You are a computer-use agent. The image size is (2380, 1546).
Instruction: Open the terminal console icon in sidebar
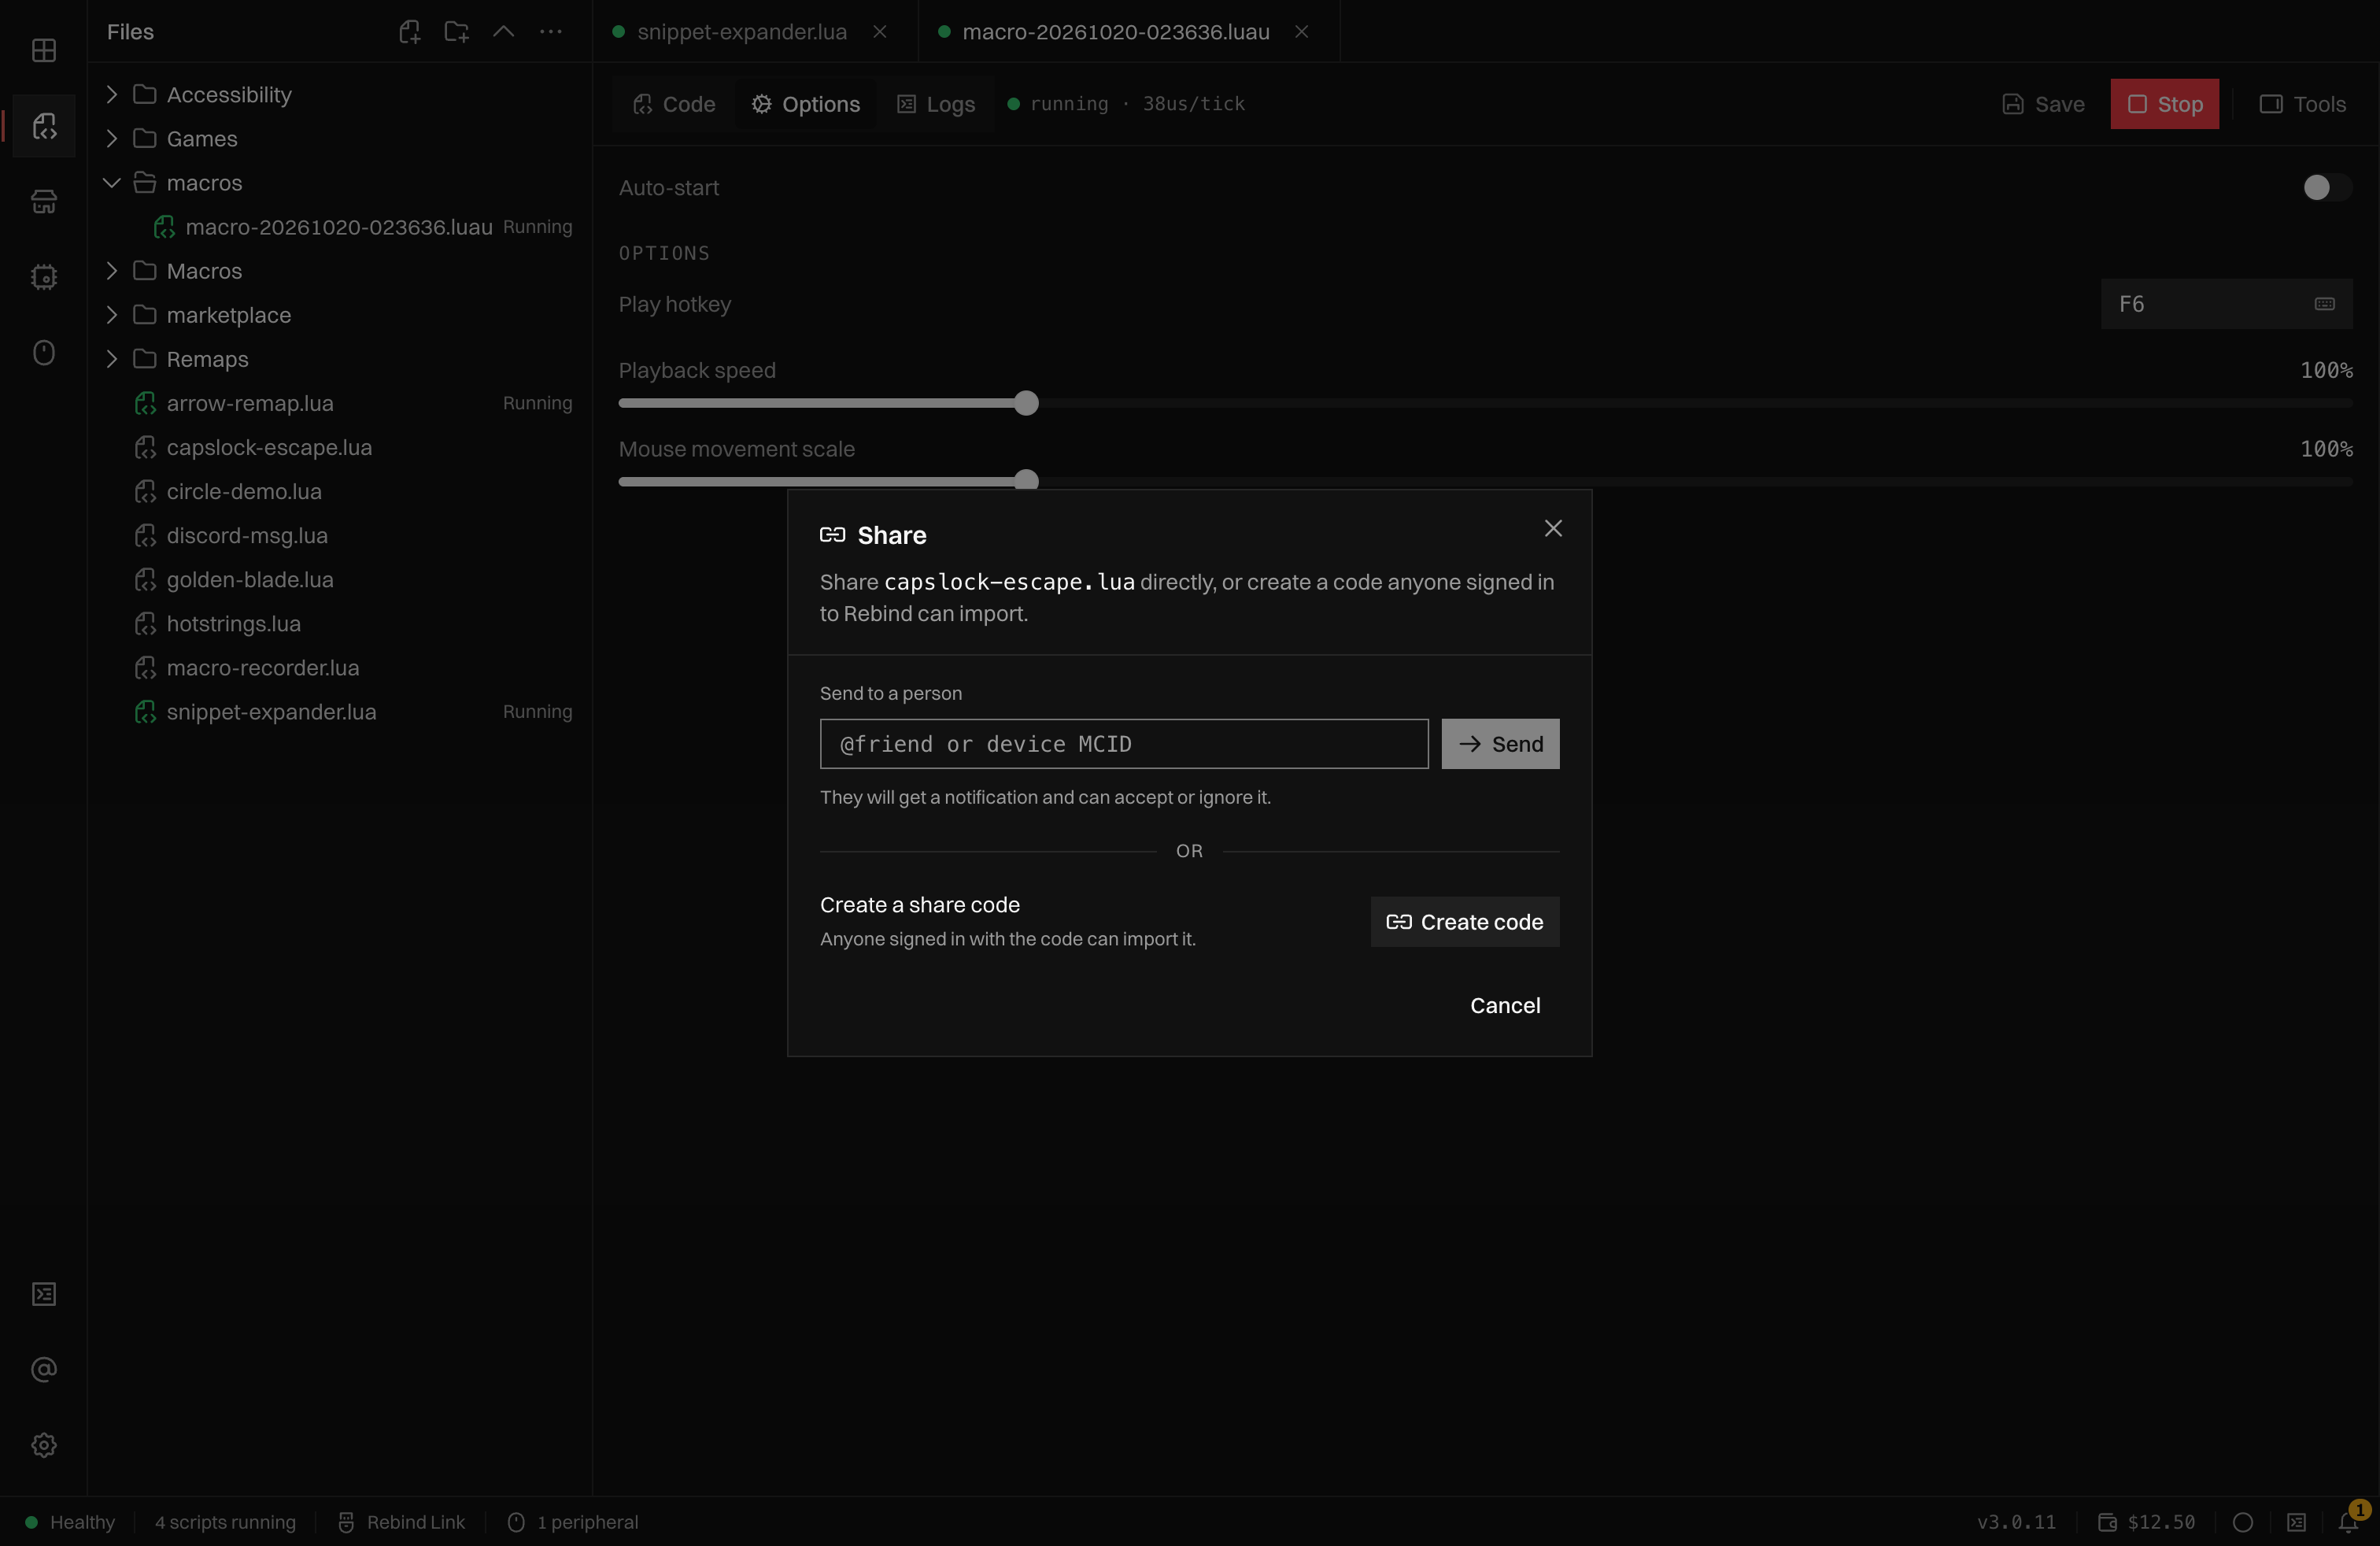point(44,1294)
